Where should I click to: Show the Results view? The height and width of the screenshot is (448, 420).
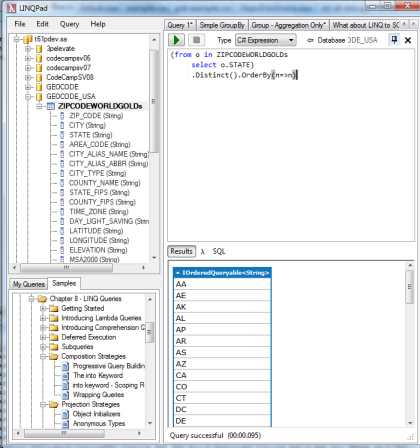(x=181, y=251)
